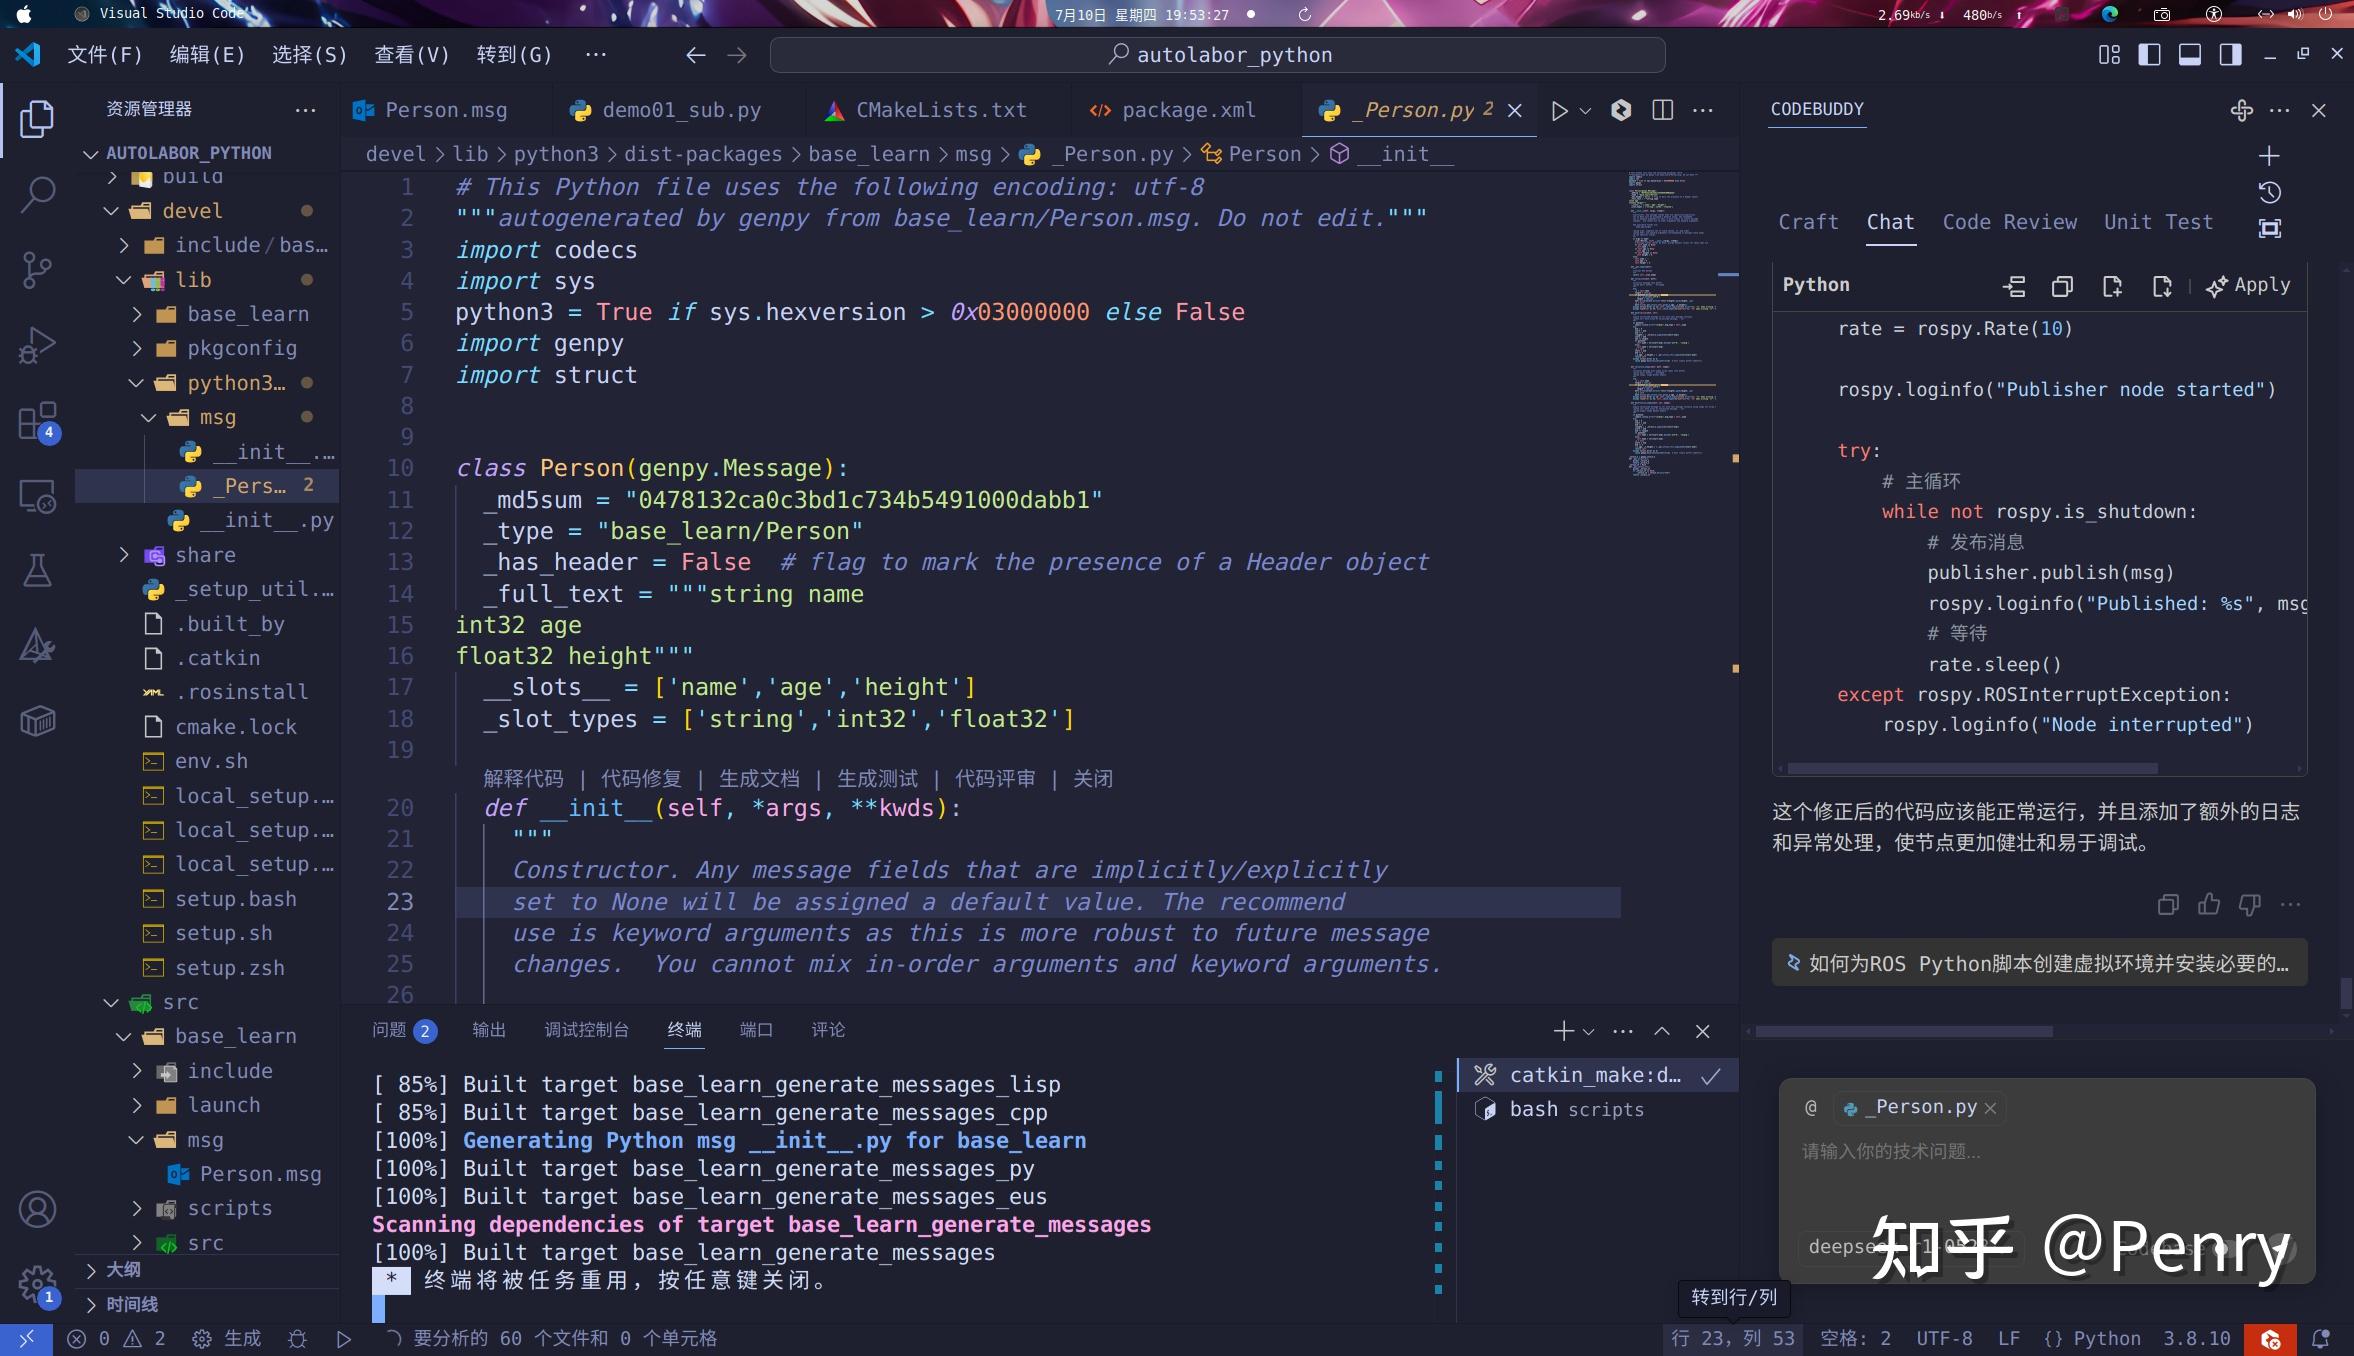Open run options dropdown beside play button
2354x1356 pixels.
pos(1583,110)
